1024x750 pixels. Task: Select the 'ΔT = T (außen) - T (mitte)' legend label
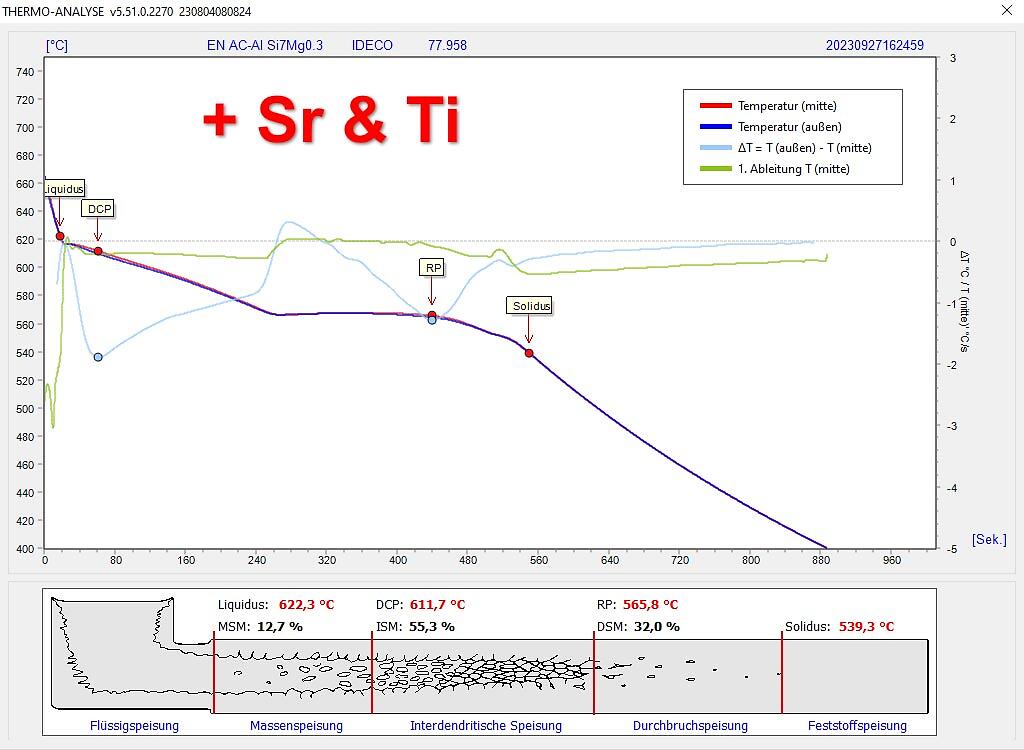[x=805, y=148]
